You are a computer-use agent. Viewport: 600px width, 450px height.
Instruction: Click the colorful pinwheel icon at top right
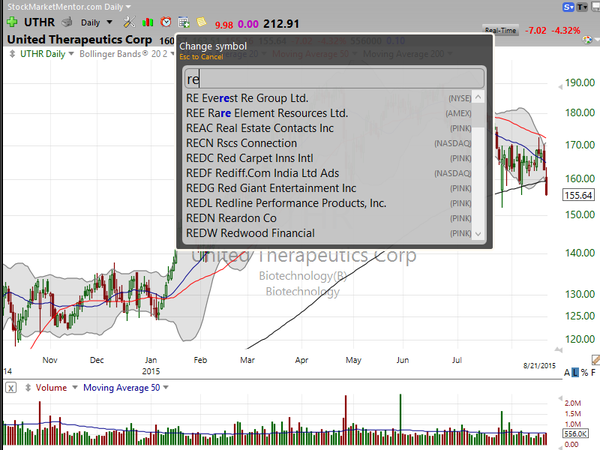click(587, 40)
